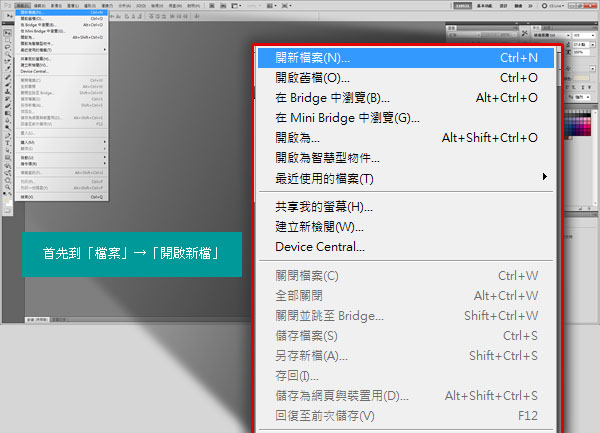The width and height of the screenshot is (600, 433).
Task: Click the Ctrl+Q exit item in small File menu
Action: pos(62,197)
